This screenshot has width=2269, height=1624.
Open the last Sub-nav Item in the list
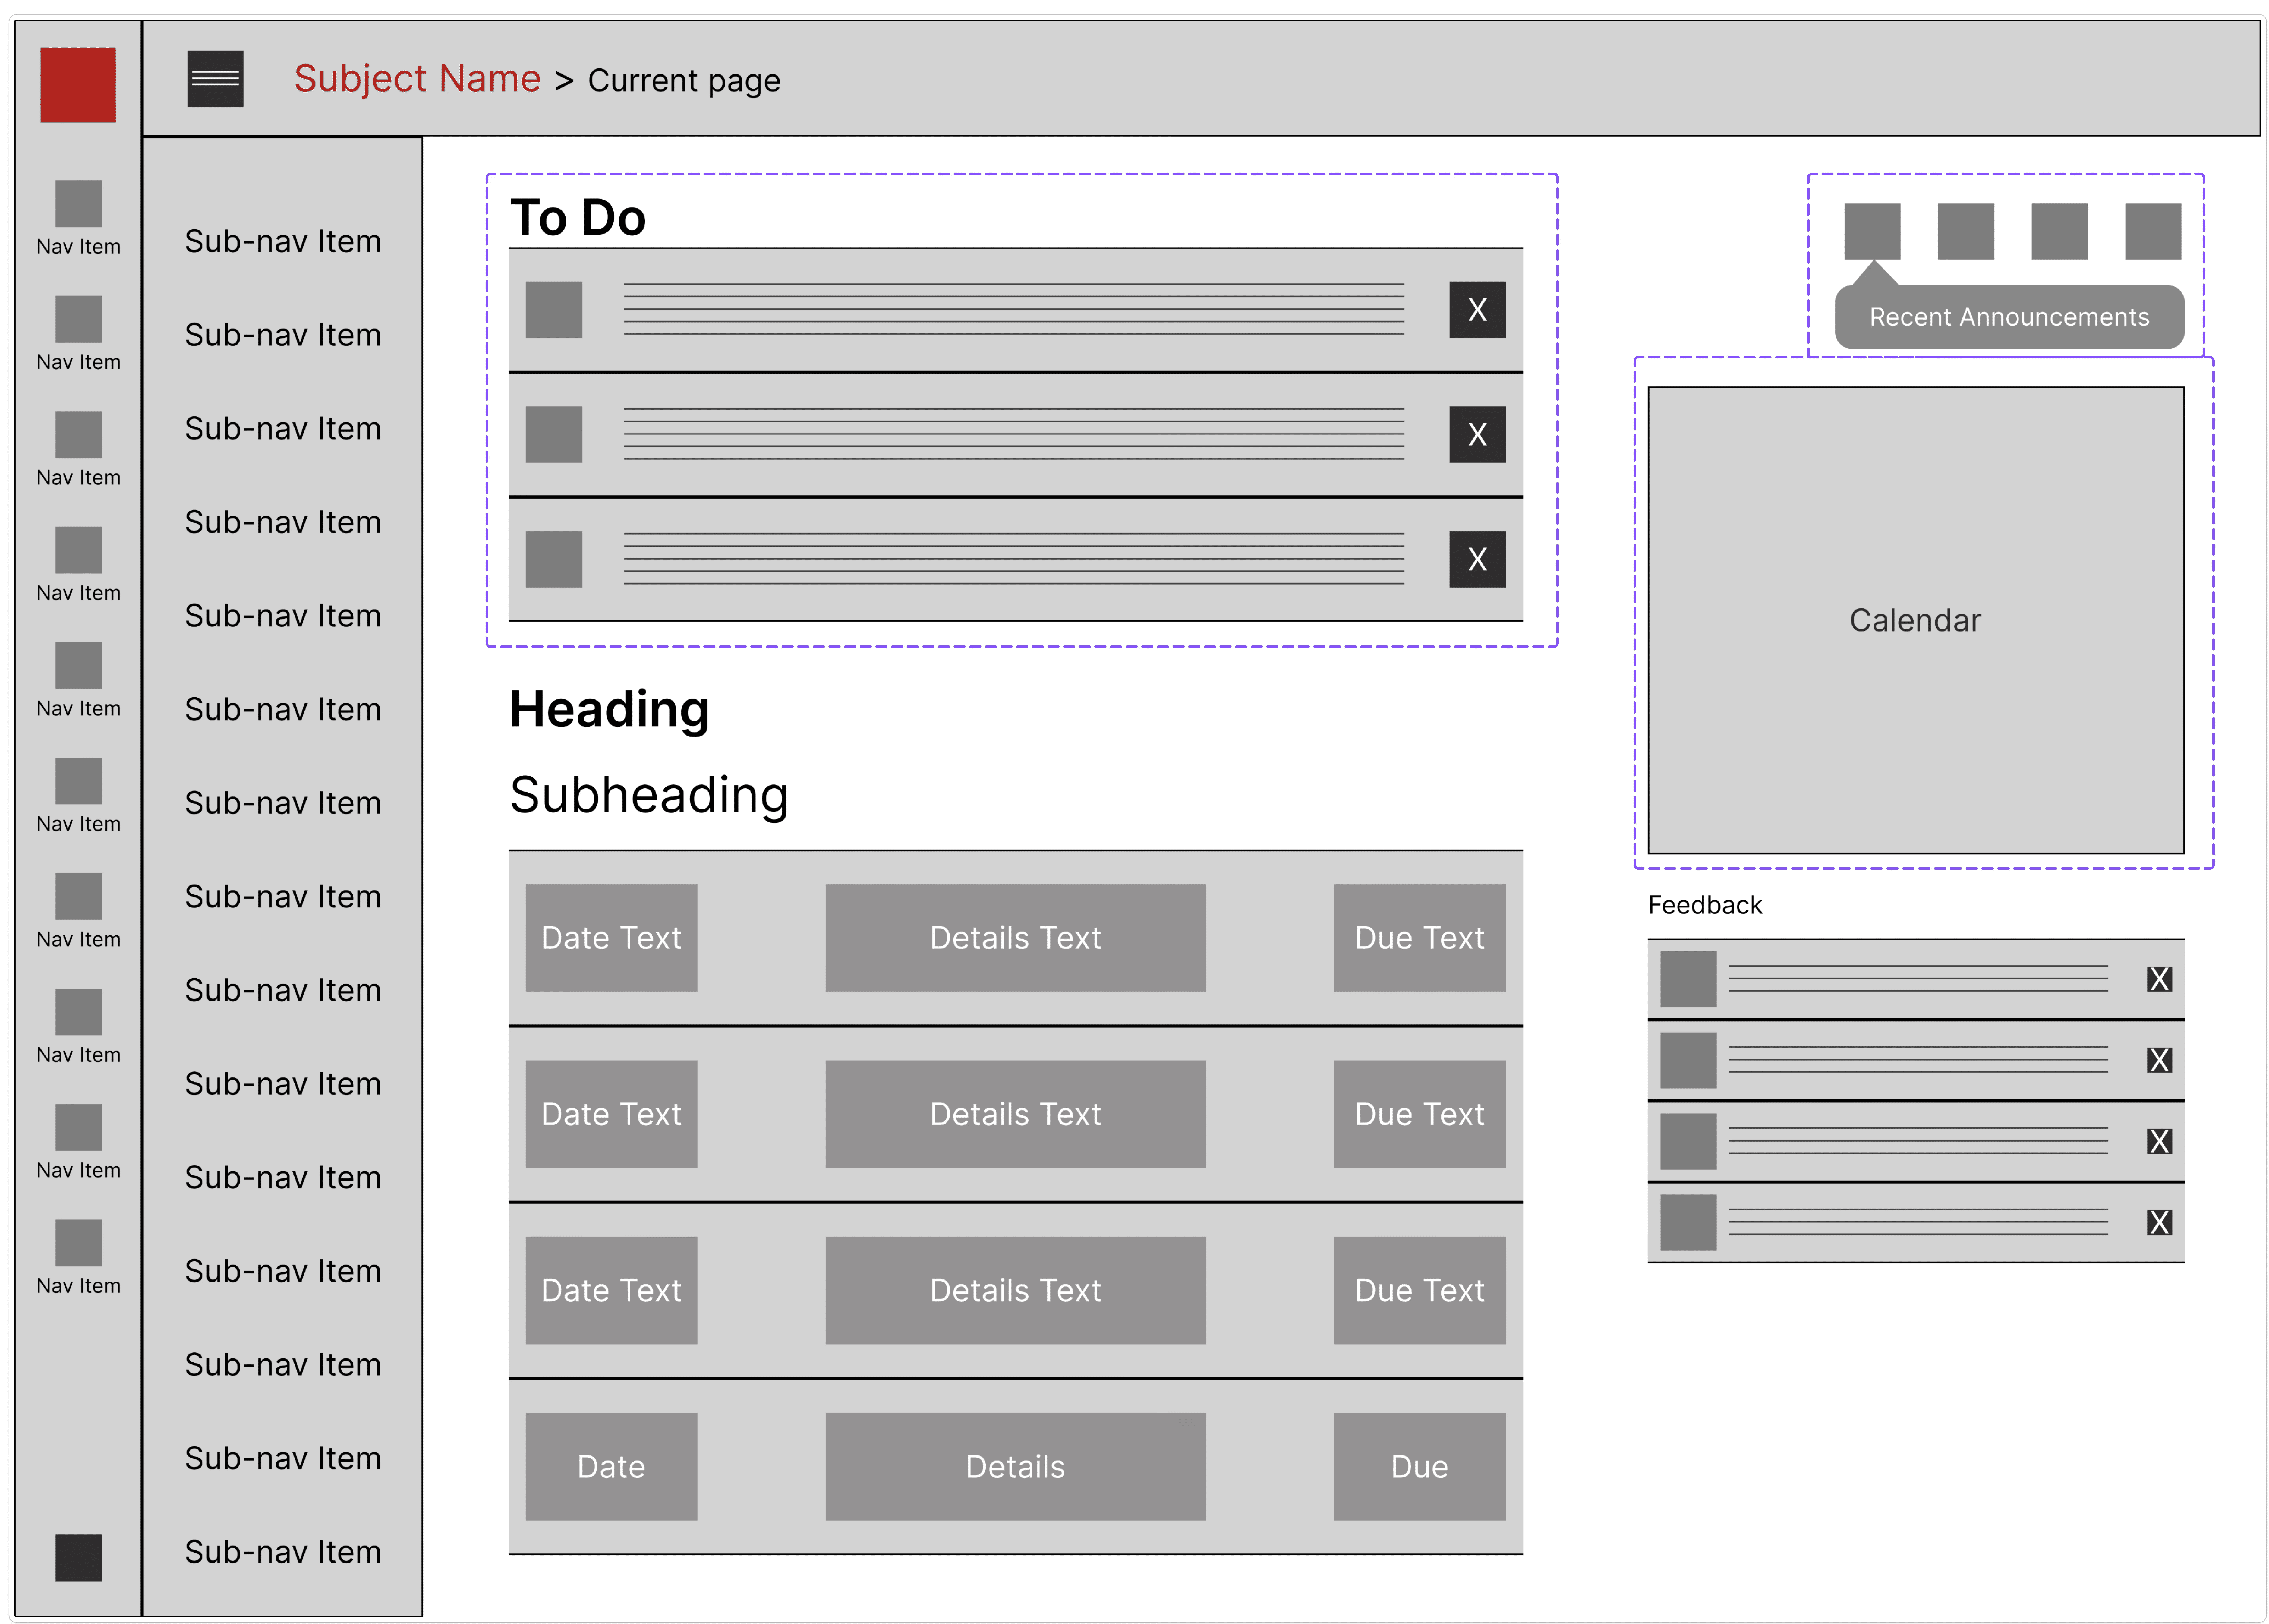coord(283,1552)
